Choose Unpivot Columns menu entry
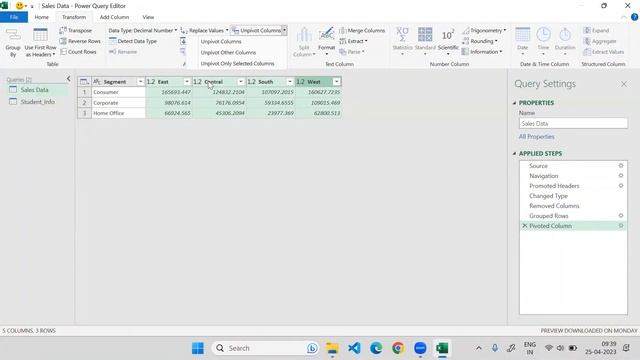This screenshot has width=640, height=360. [221, 42]
